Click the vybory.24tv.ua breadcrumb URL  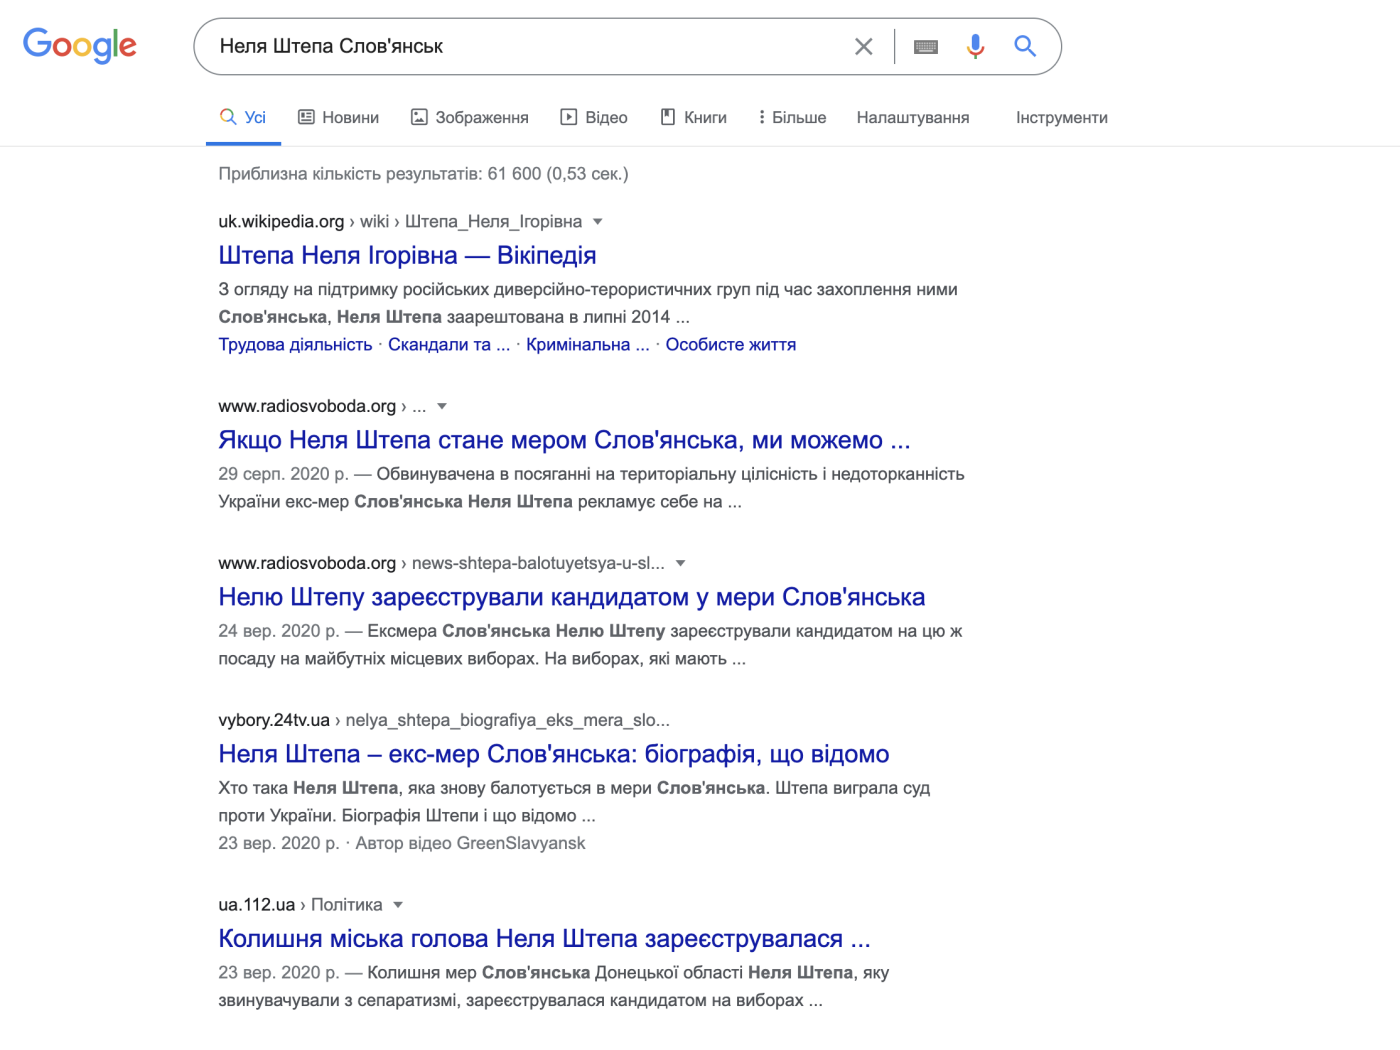pos(444,720)
